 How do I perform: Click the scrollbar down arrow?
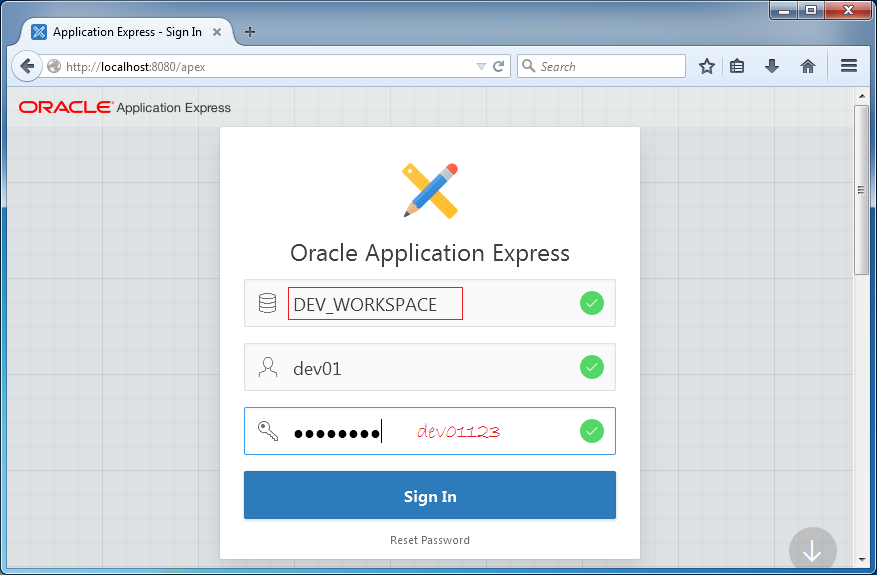click(861, 559)
